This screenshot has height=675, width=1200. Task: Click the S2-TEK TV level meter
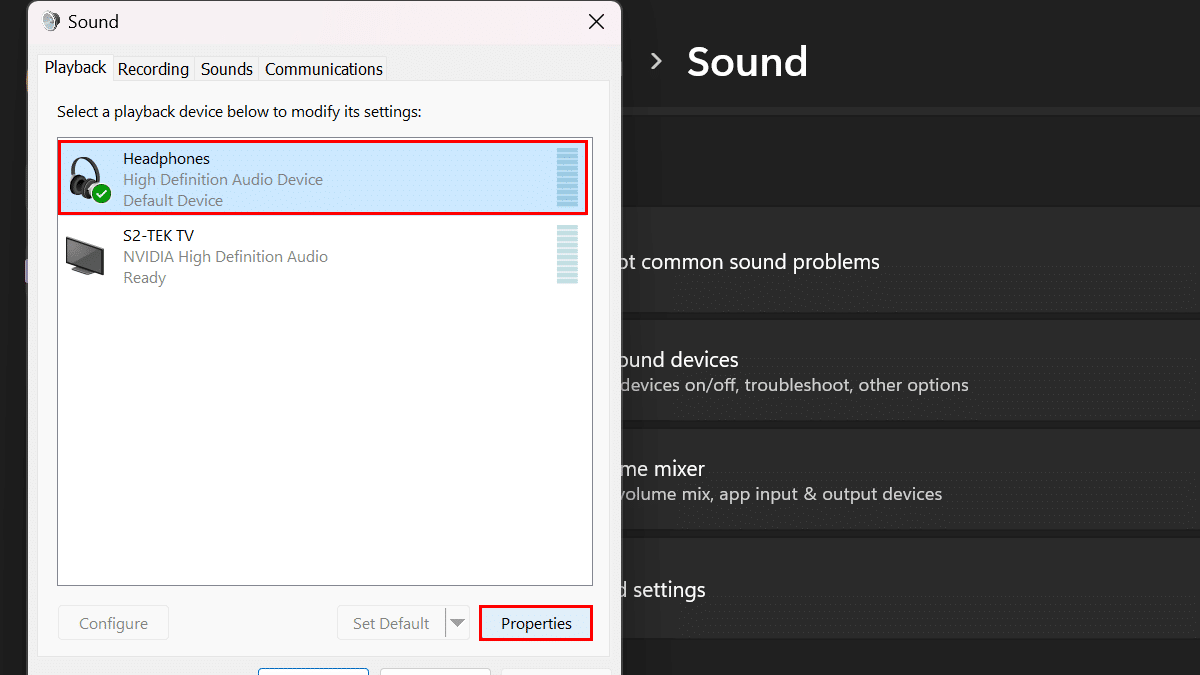(567, 254)
